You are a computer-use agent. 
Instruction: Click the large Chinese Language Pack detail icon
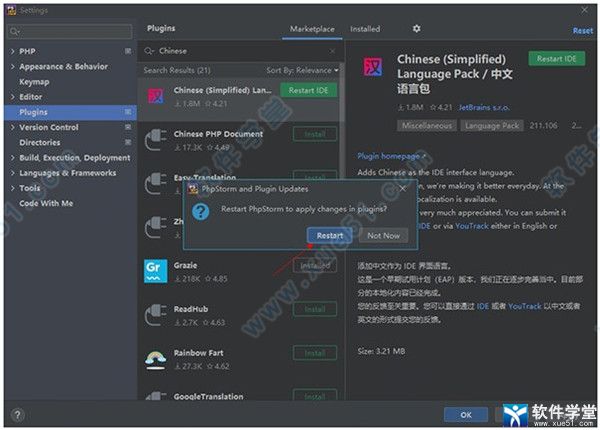tap(372, 67)
